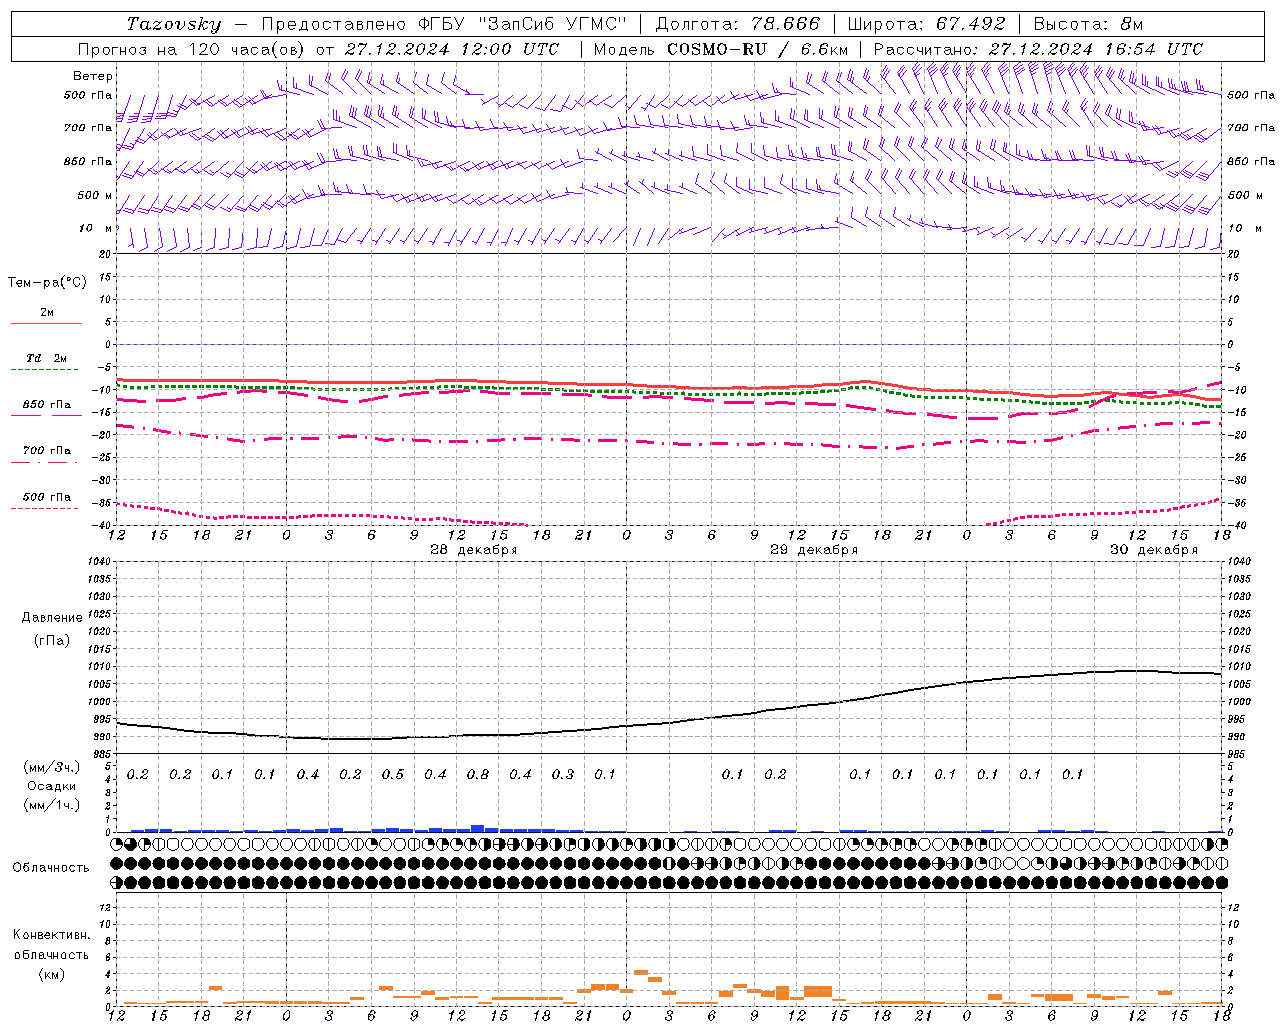Image resolution: width=1280 pixels, height=1024 pixels.
Task: Select the 'Высота: 8м' elevation text
Action: coord(1088,24)
